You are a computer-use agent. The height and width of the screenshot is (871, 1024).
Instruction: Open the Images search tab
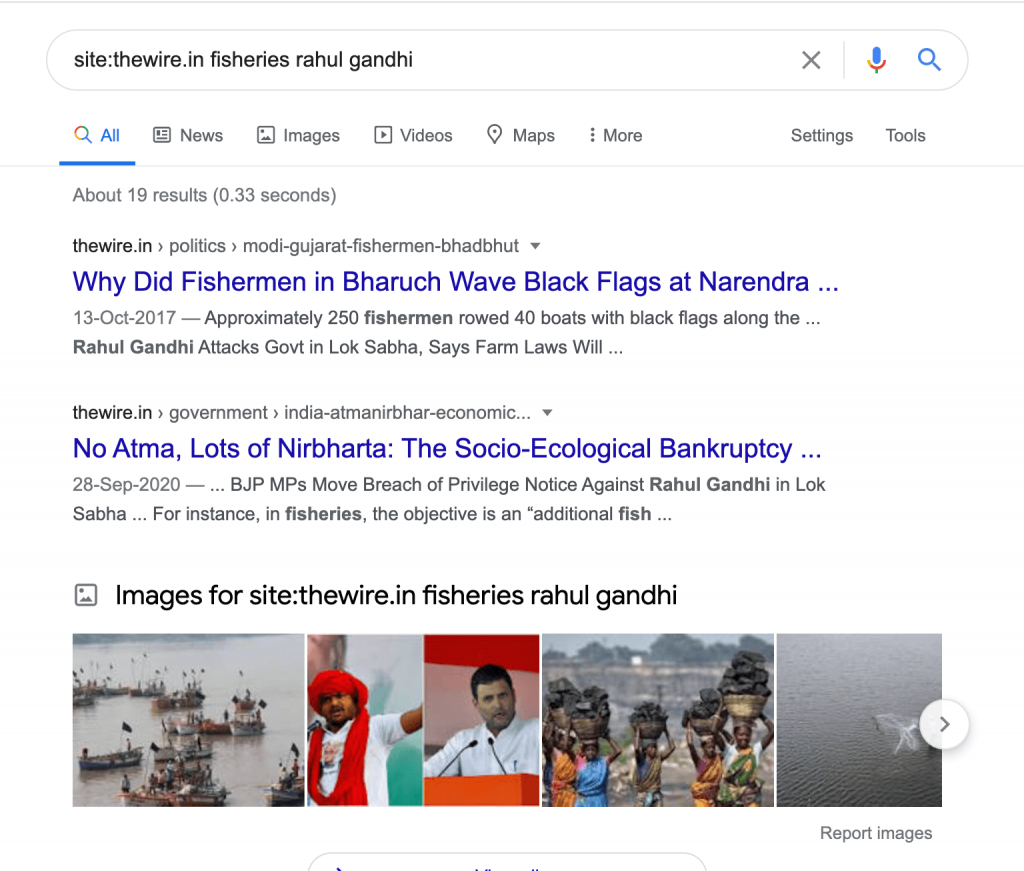tap(298, 136)
